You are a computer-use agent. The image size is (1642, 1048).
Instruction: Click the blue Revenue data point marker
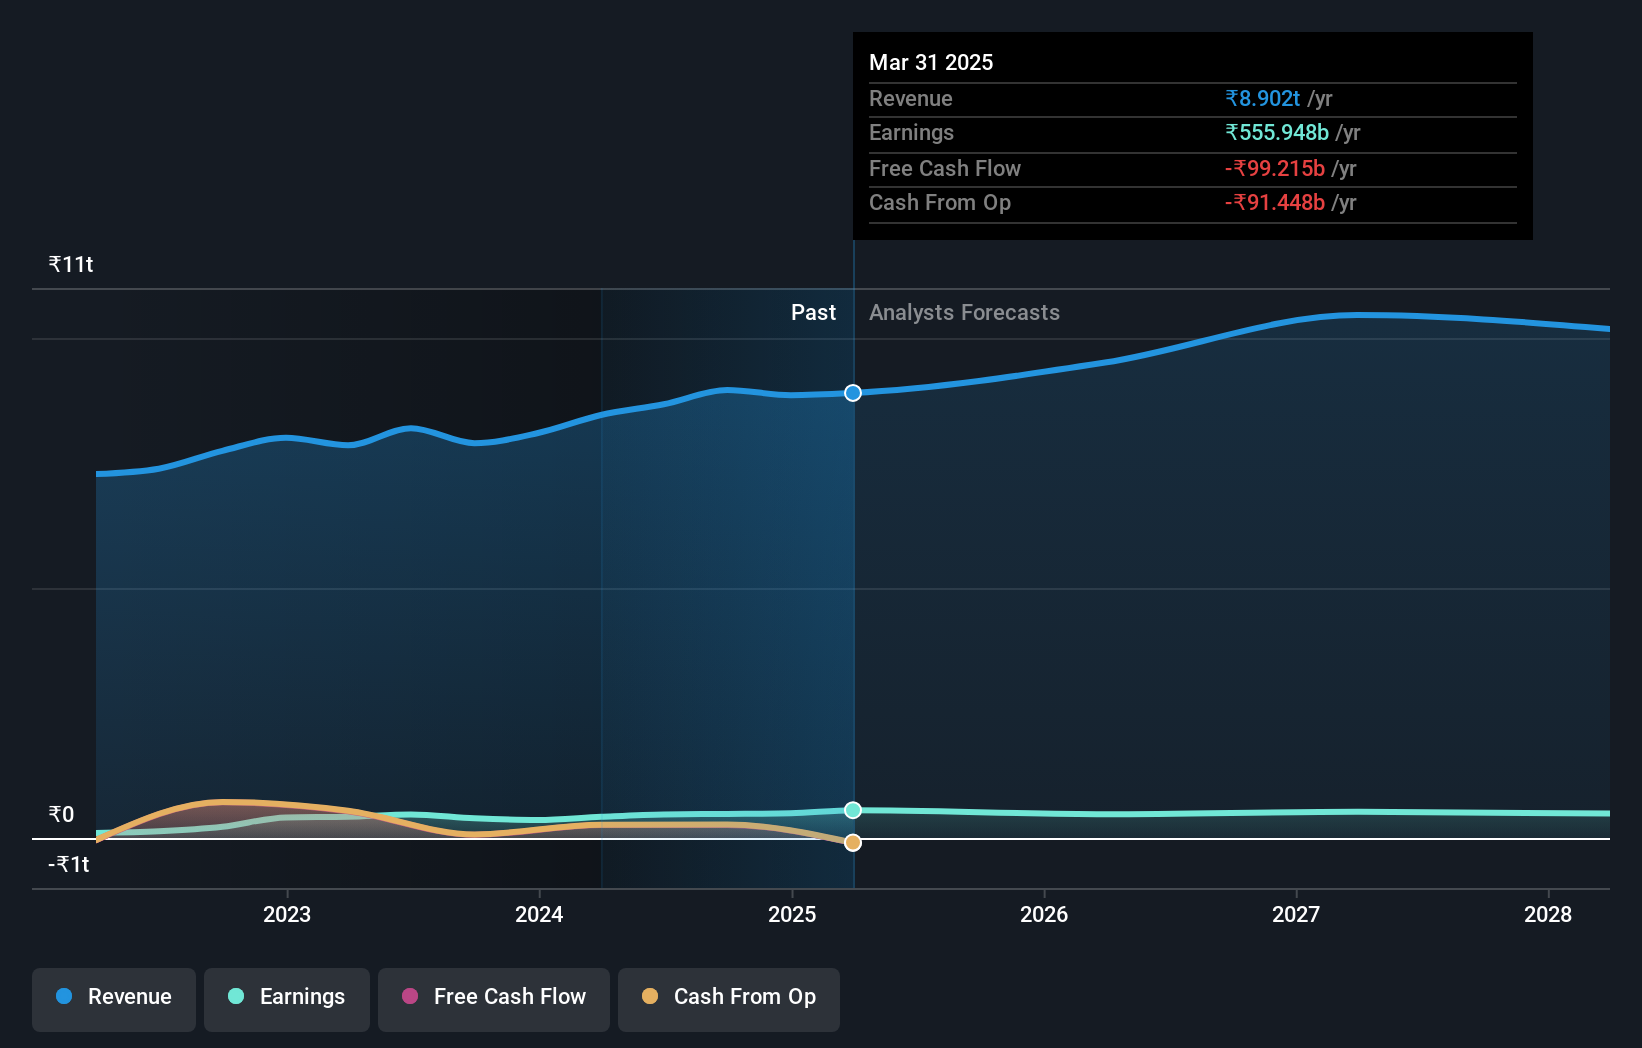853,393
